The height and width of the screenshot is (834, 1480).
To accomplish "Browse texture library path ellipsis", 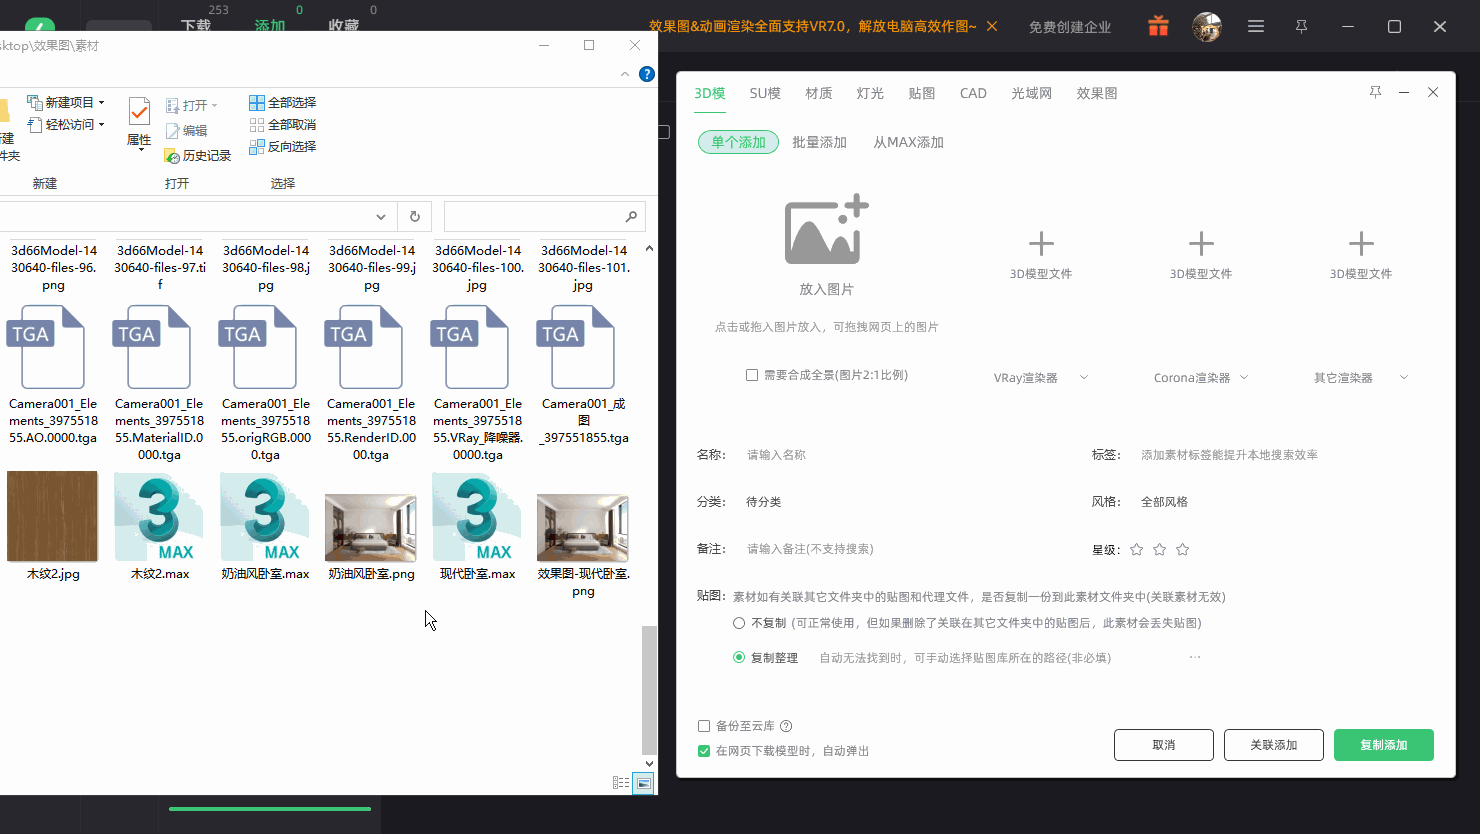I will click(x=1194, y=657).
